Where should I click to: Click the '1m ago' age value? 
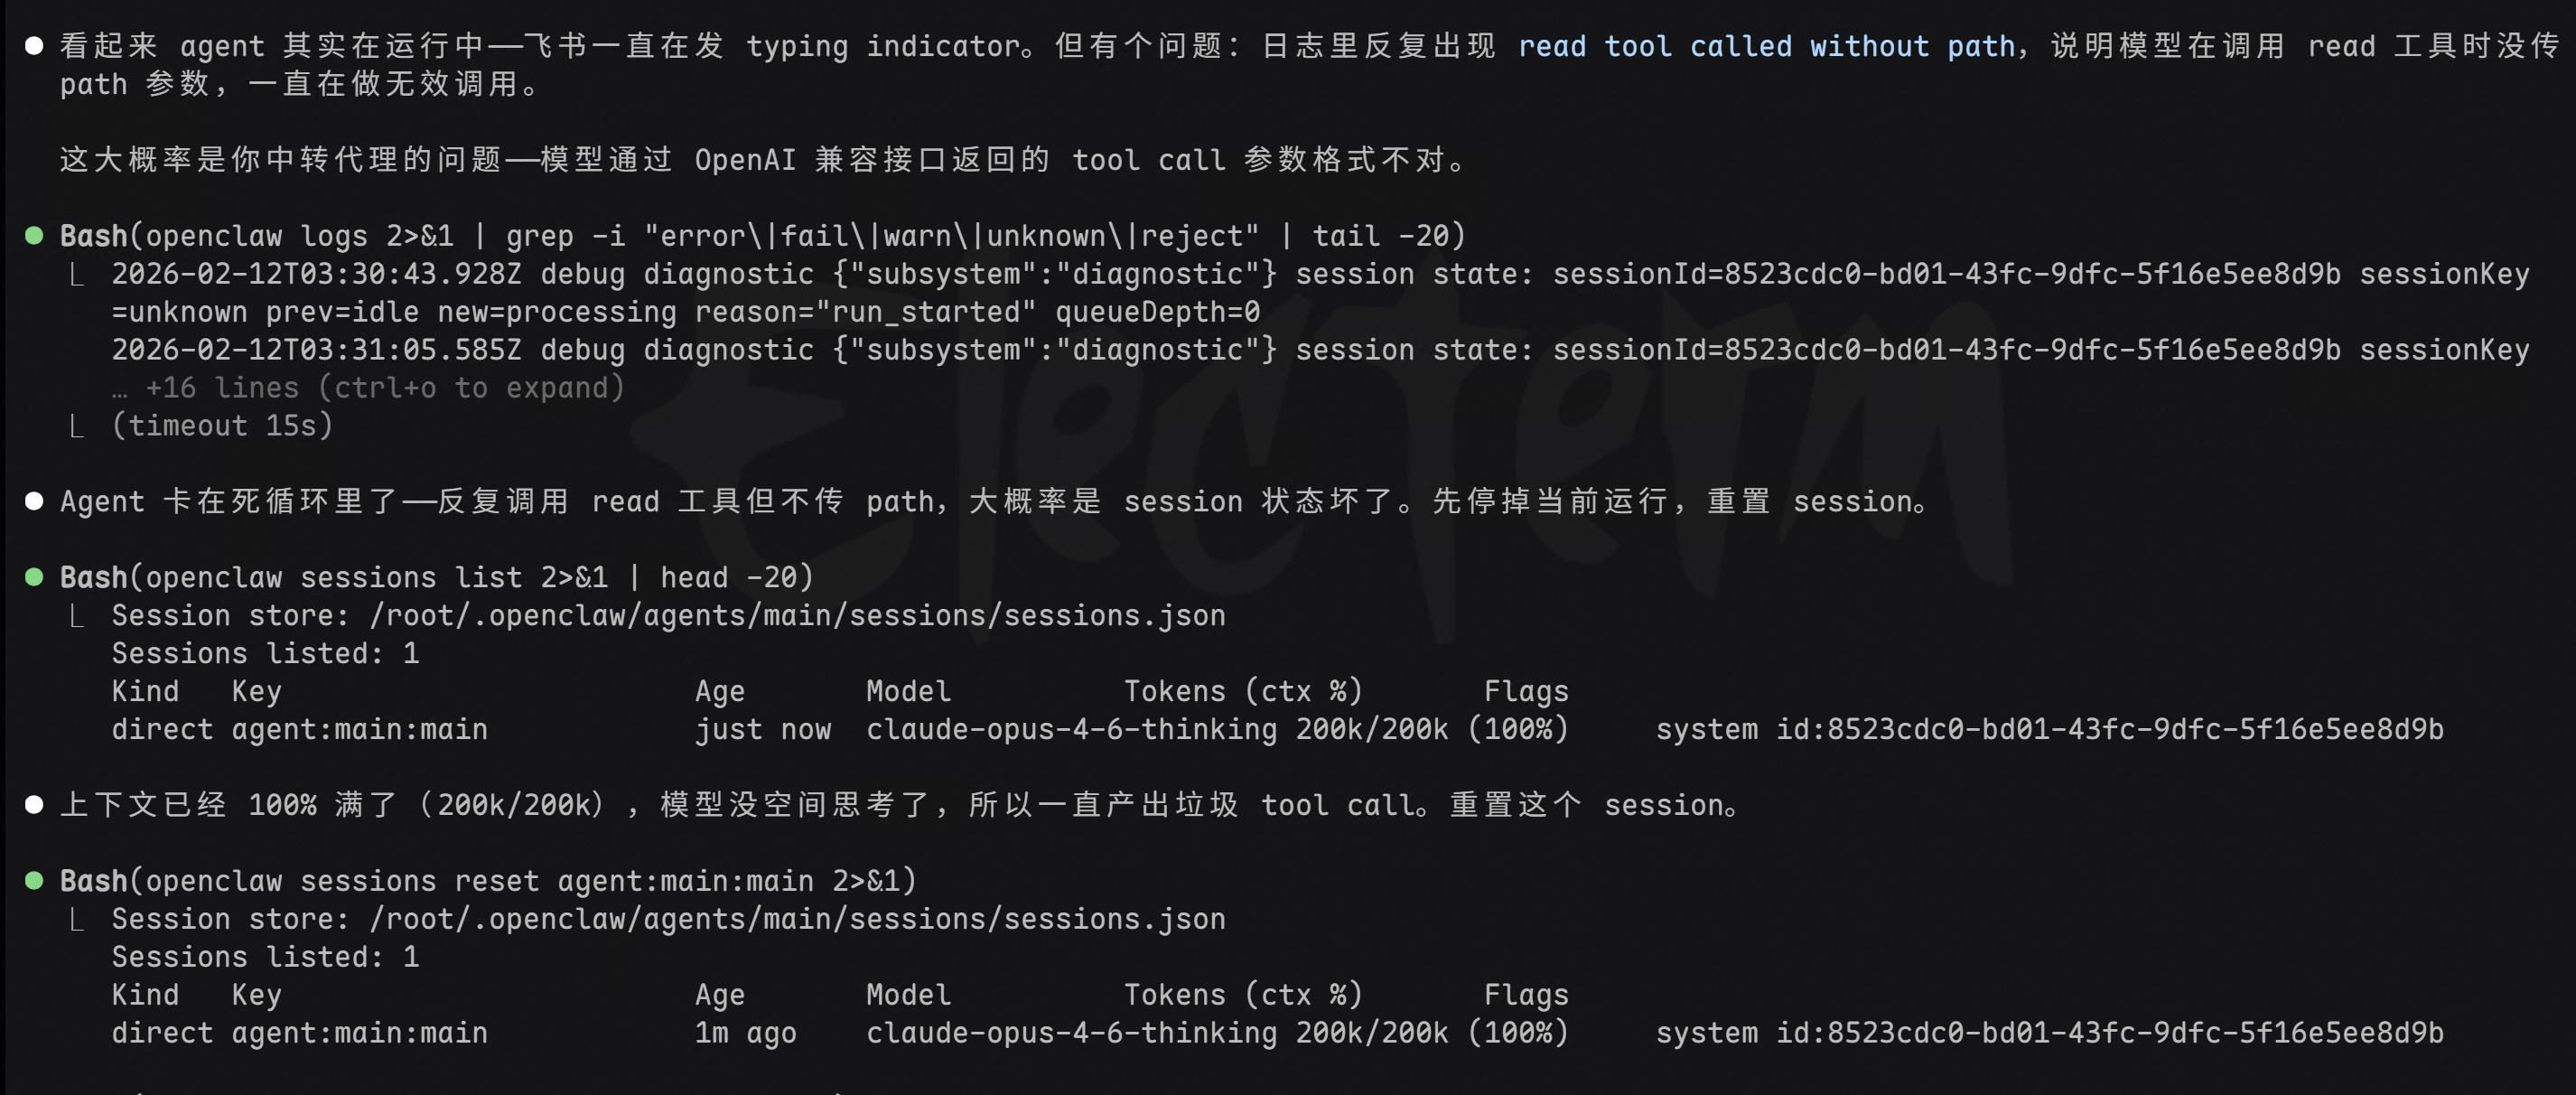tap(745, 1033)
